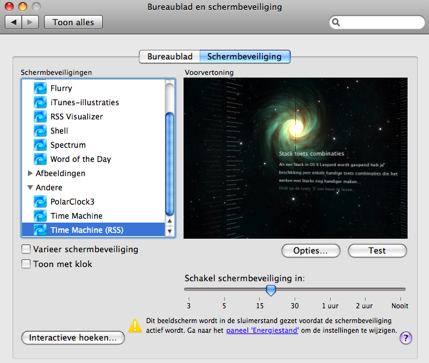Click the Time Machine (RSS) icon
The width and height of the screenshot is (429, 363).
40,230
